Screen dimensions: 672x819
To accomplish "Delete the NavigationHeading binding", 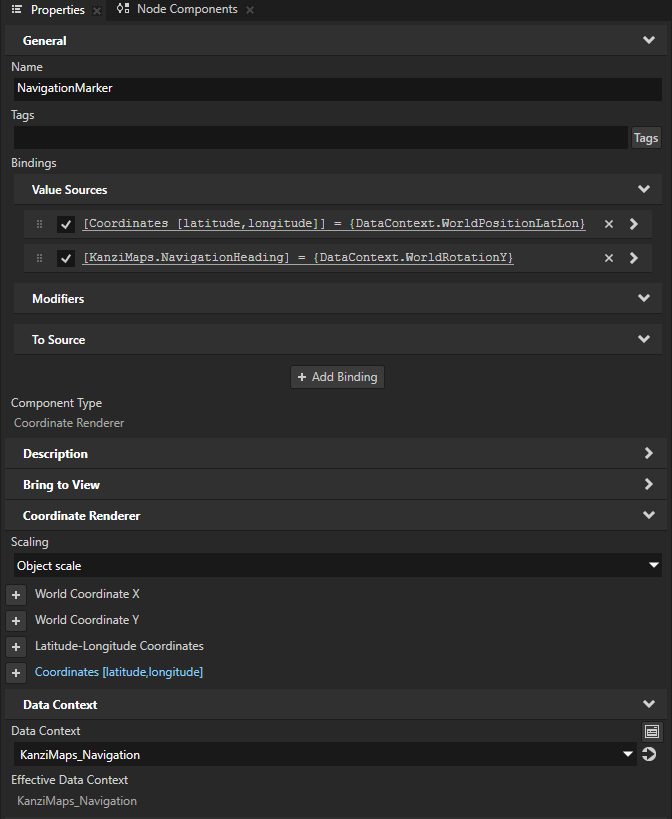I will (x=608, y=257).
